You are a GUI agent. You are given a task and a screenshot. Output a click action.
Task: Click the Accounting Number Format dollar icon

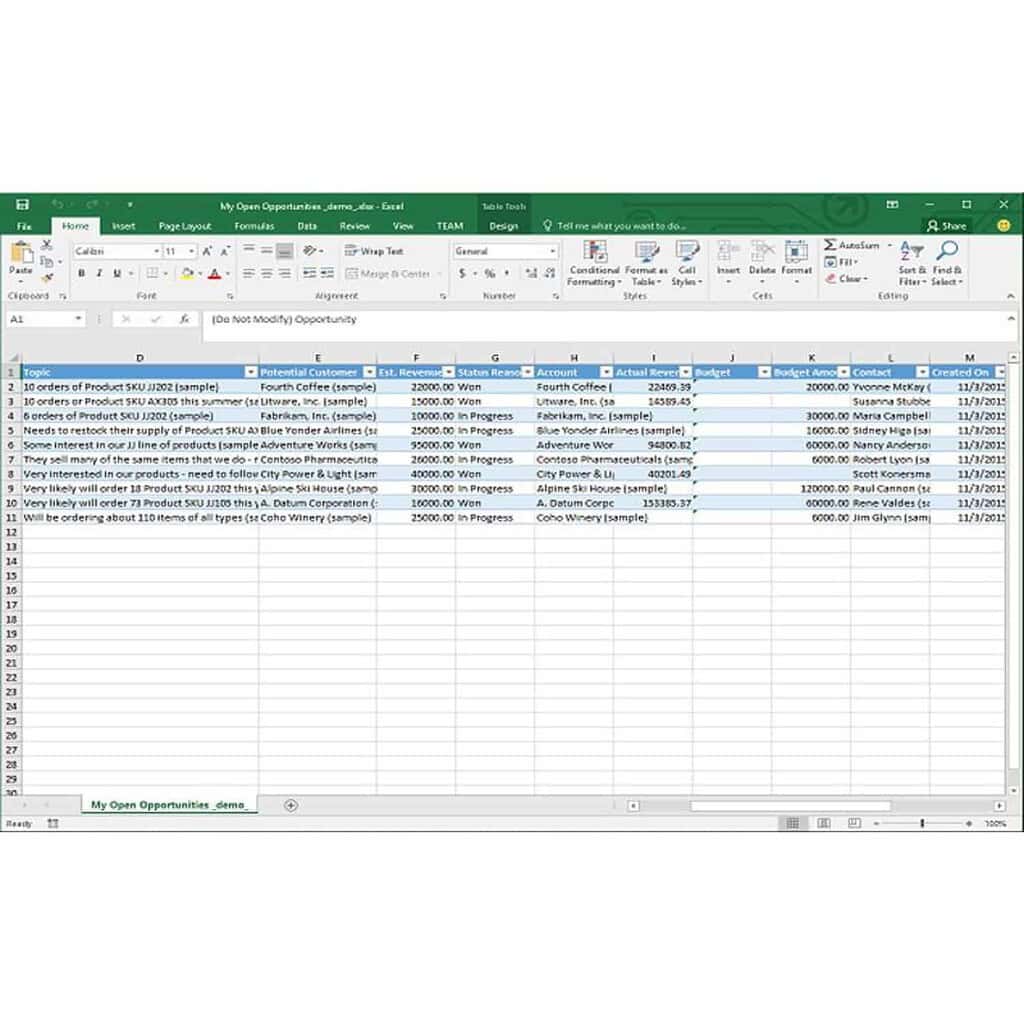(462, 274)
